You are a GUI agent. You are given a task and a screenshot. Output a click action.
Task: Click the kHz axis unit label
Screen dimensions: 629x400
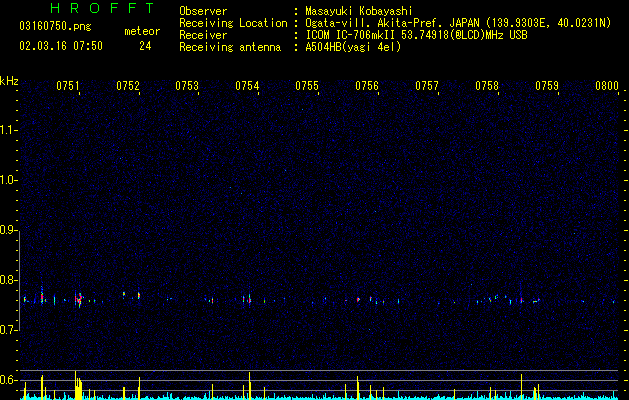(9, 81)
